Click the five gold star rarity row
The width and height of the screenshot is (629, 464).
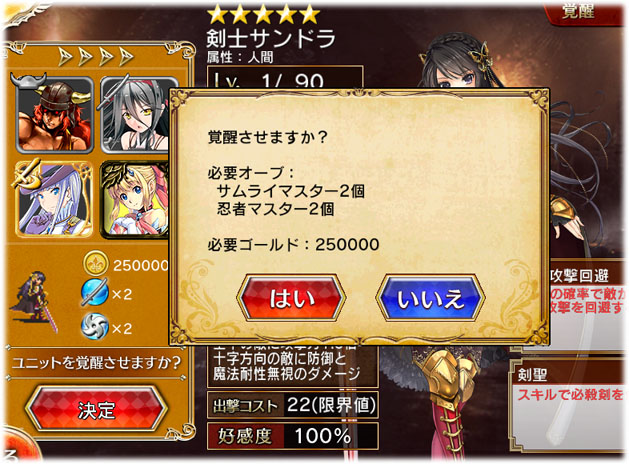pos(264,14)
